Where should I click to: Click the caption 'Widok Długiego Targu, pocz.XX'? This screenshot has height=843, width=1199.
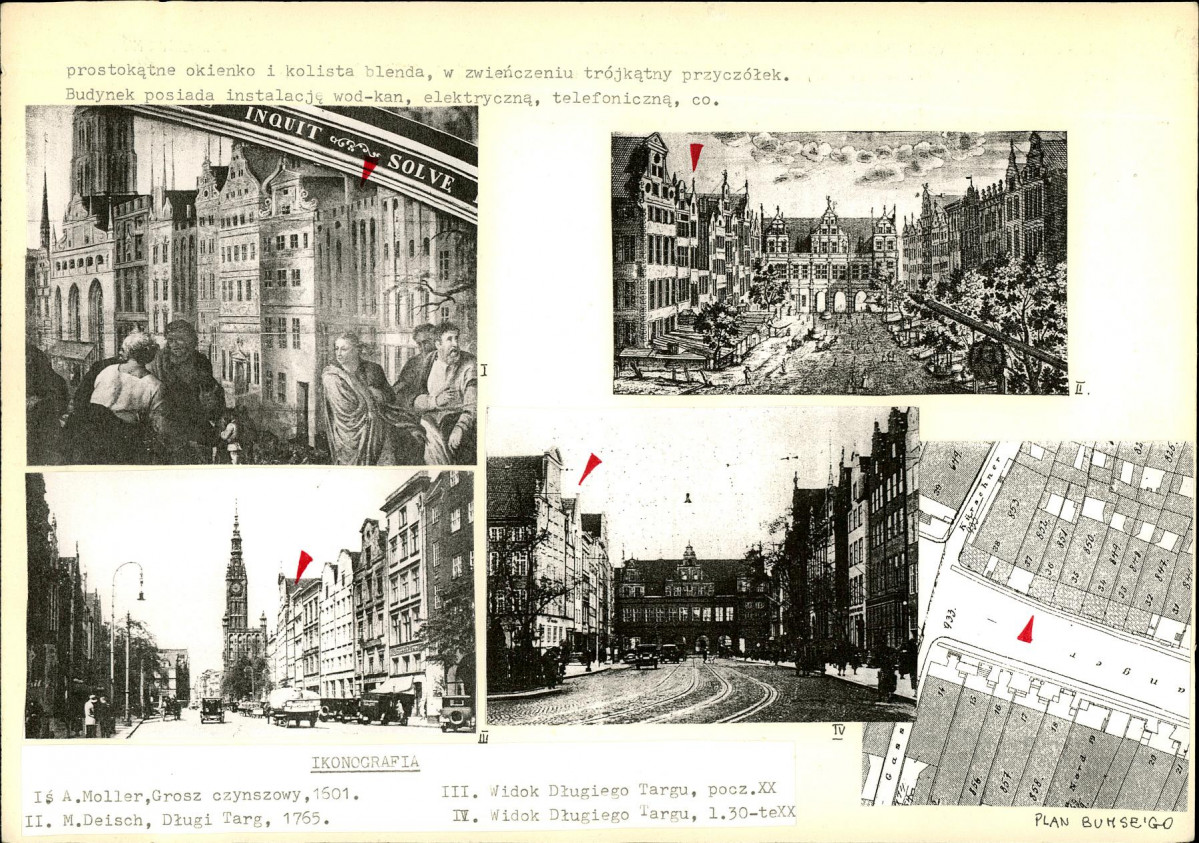click(616, 790)
